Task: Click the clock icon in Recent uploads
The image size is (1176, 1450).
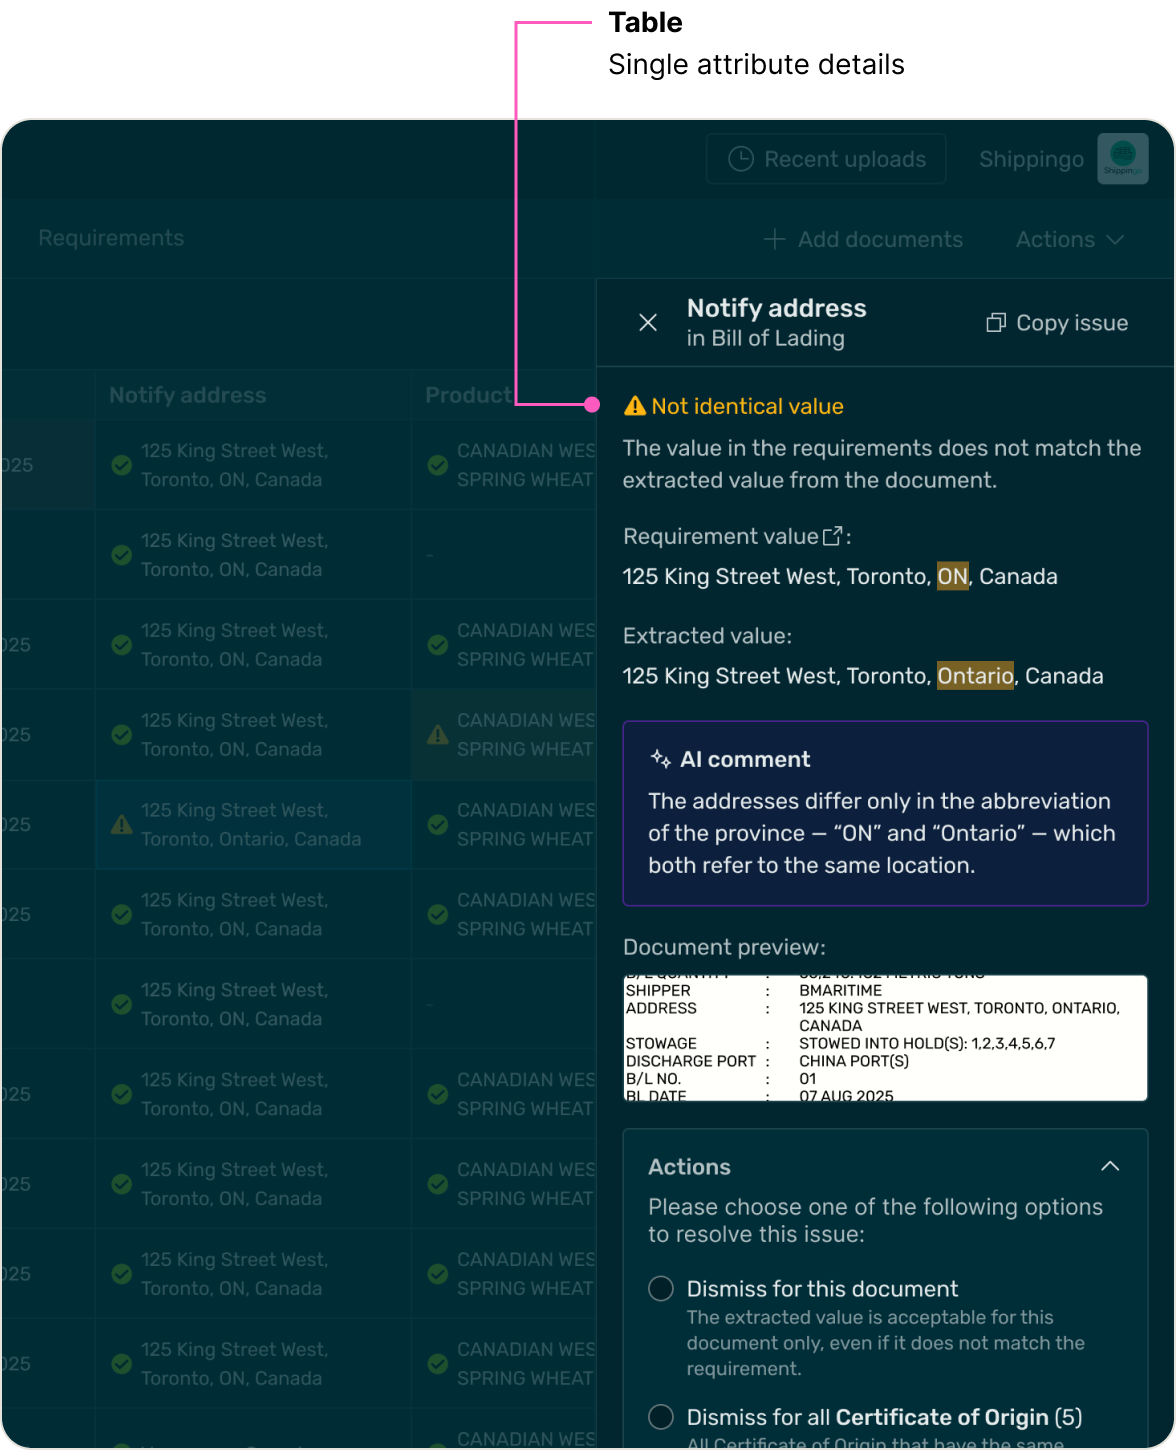Action: click(x=740, y=159)
